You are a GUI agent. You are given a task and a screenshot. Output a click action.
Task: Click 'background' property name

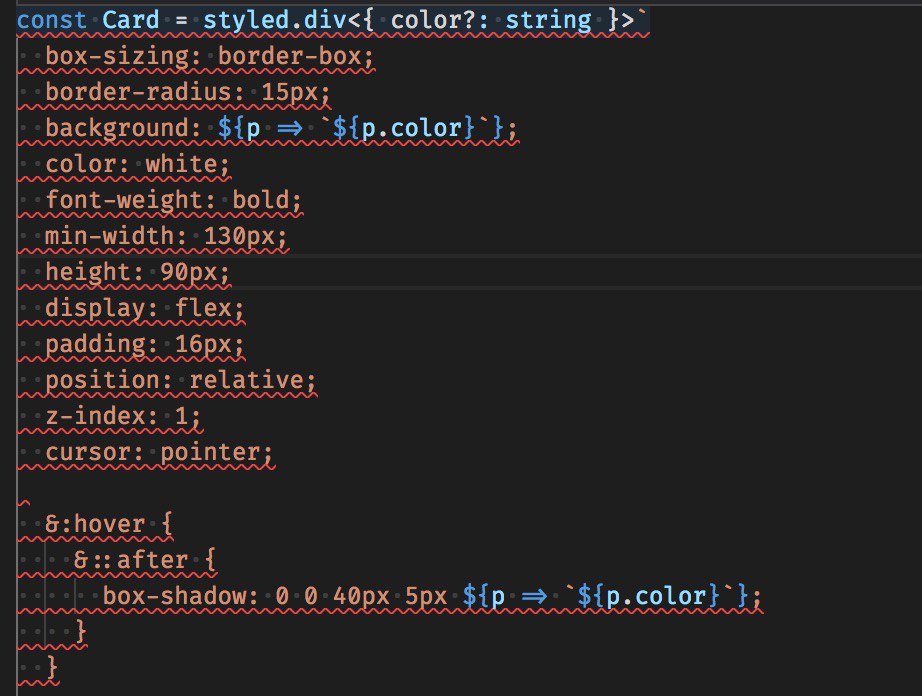(116, 128)
